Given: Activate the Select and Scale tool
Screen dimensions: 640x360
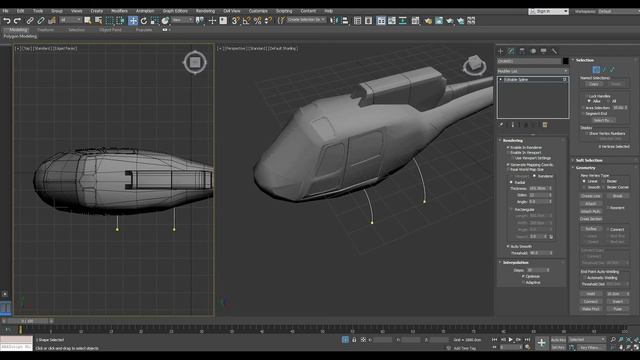Looking at the screenshot, I should (155, 20).
